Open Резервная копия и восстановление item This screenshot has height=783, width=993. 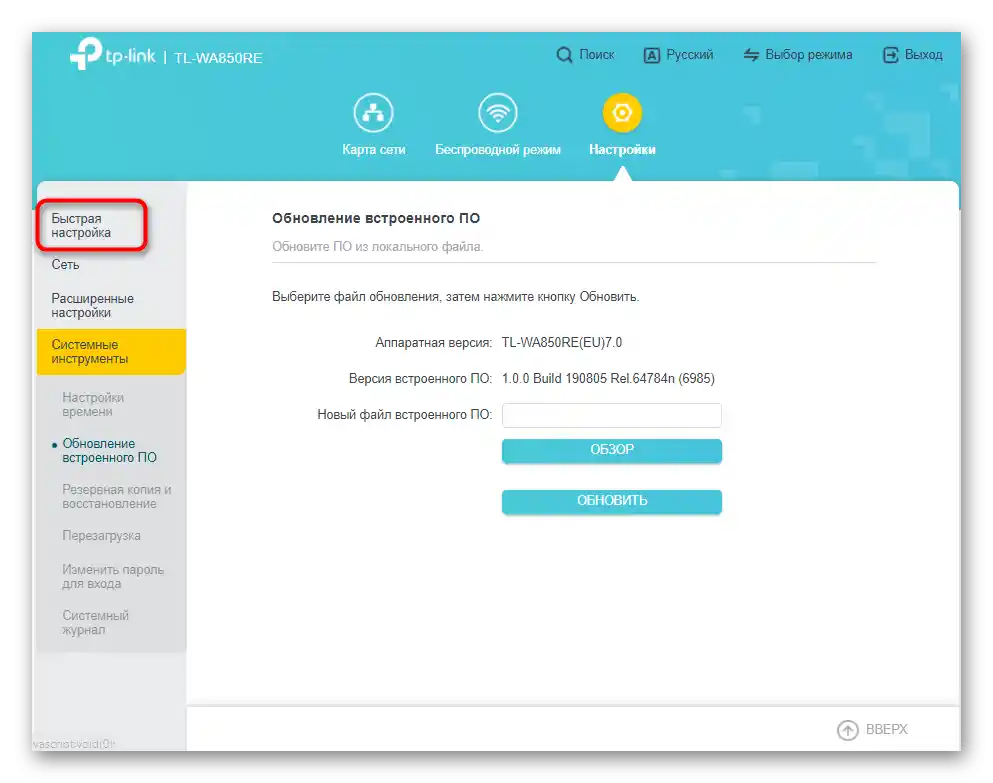click(x=117, y=497)
